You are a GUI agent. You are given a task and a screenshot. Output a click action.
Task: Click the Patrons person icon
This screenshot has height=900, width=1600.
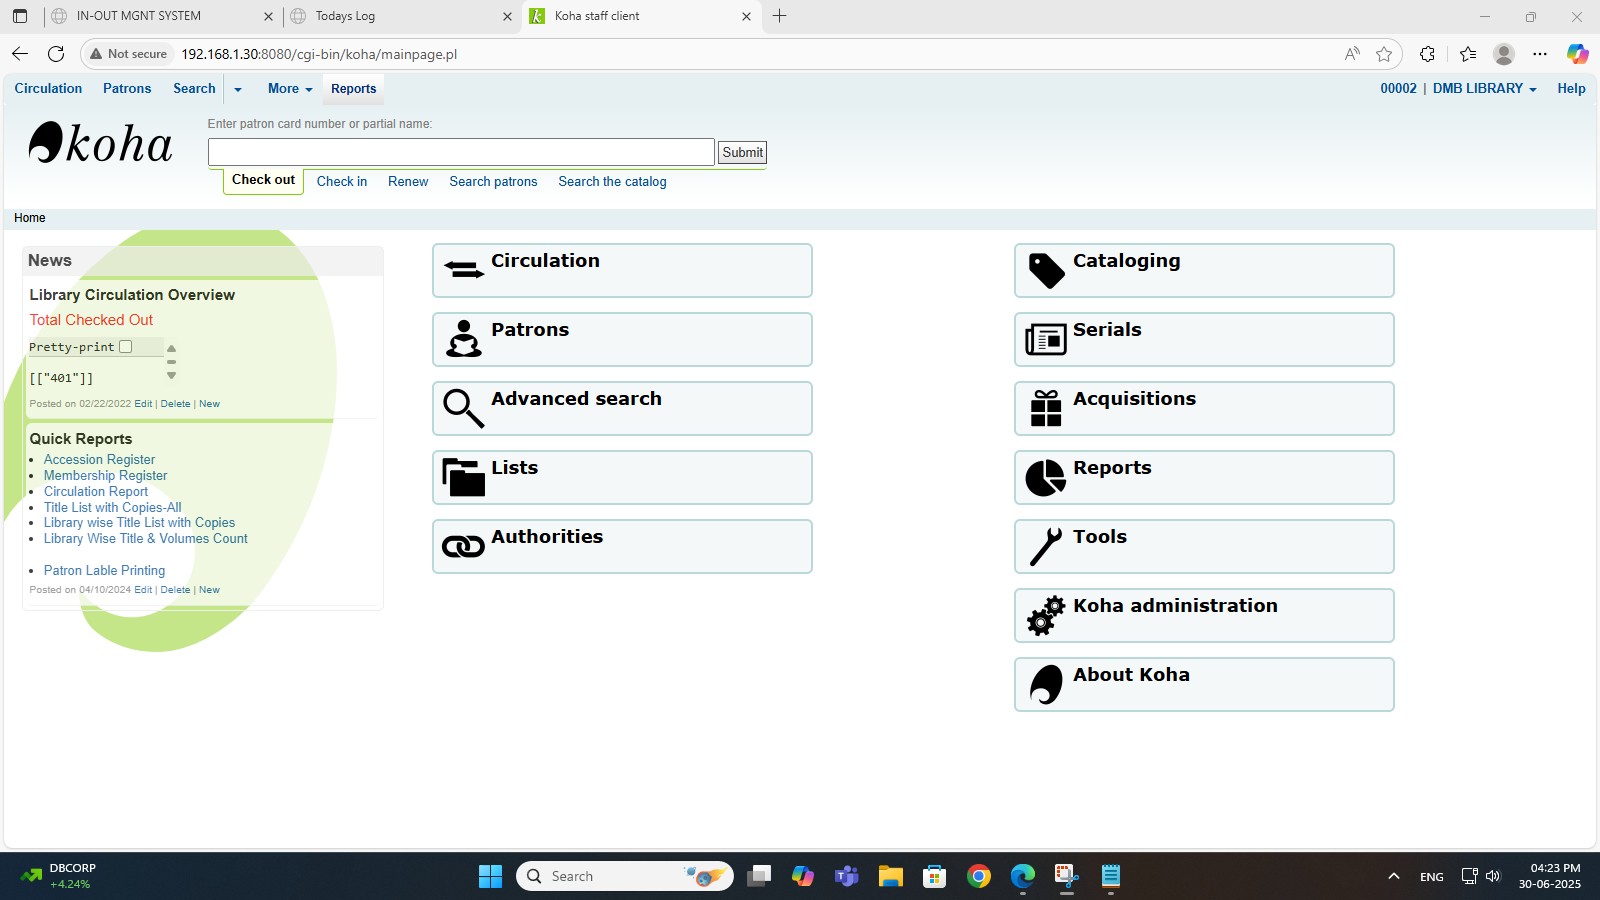click(x=463, y=339)
